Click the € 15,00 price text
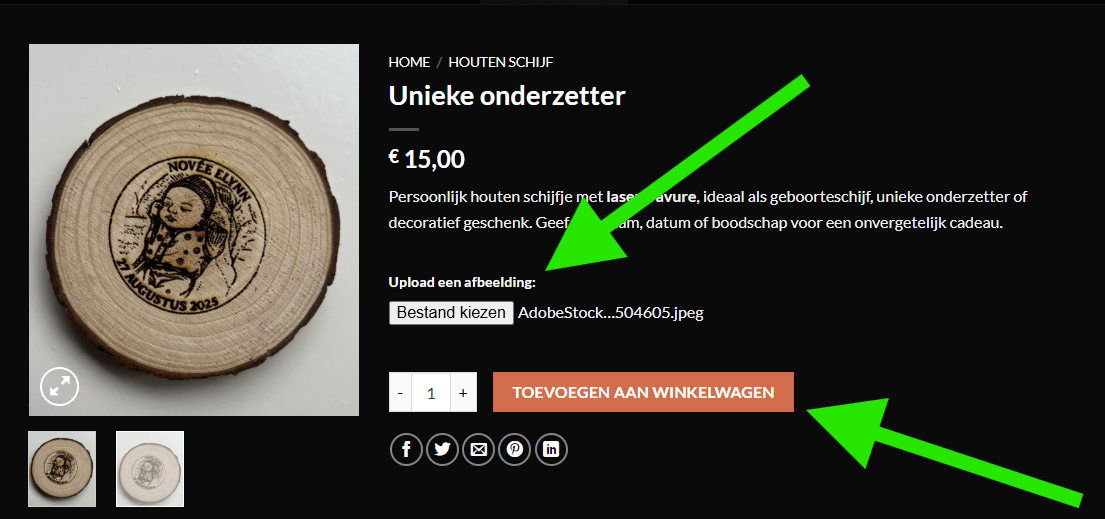1105x519 pixels. point(426,159)
